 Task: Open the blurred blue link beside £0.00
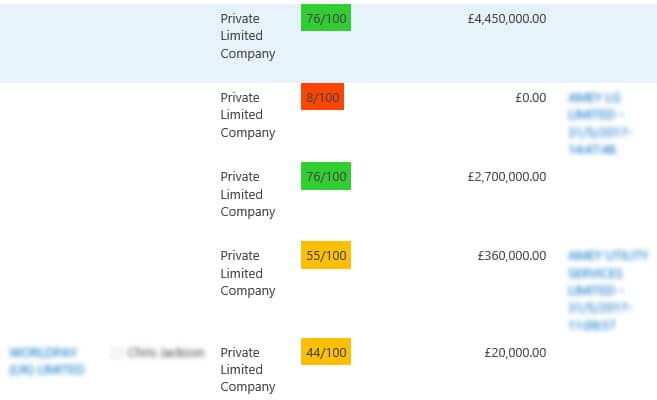click(599, 123)
